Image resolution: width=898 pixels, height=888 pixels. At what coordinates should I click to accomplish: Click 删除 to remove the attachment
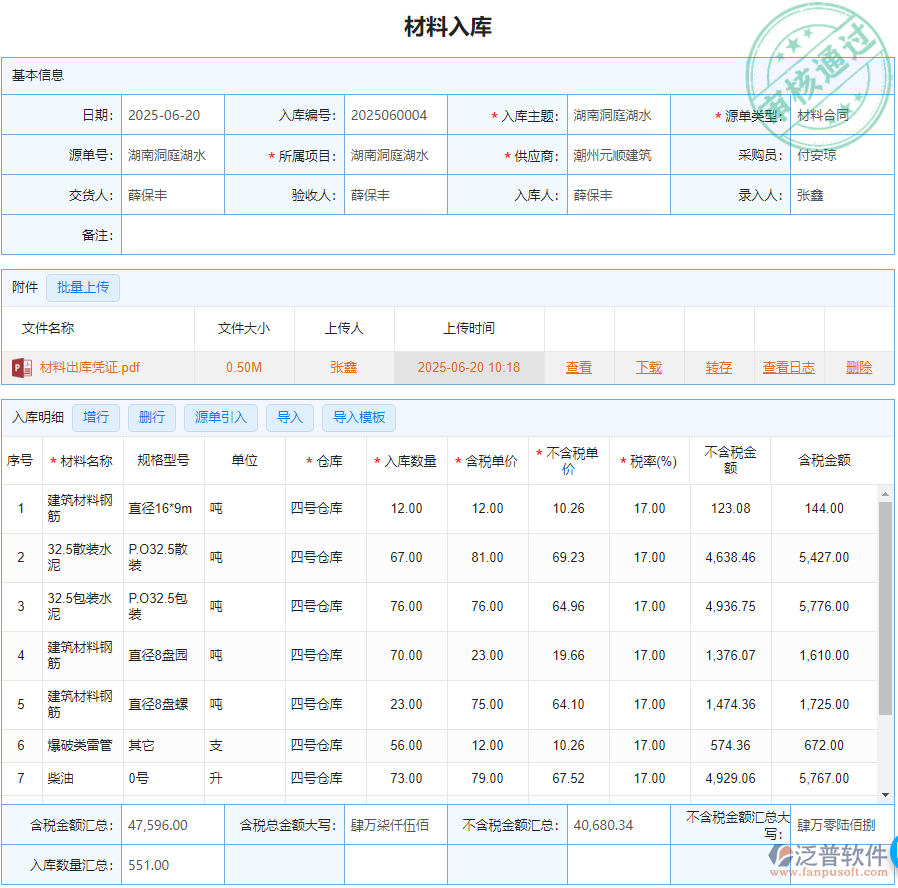(x=859, y=367)
